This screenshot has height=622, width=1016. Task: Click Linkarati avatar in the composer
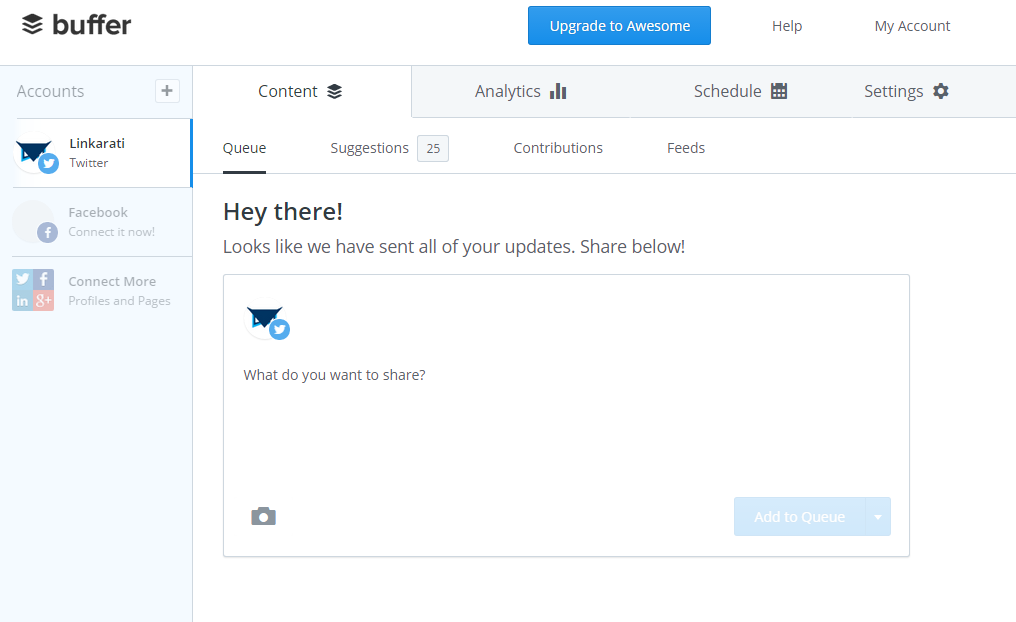[266, 319]
